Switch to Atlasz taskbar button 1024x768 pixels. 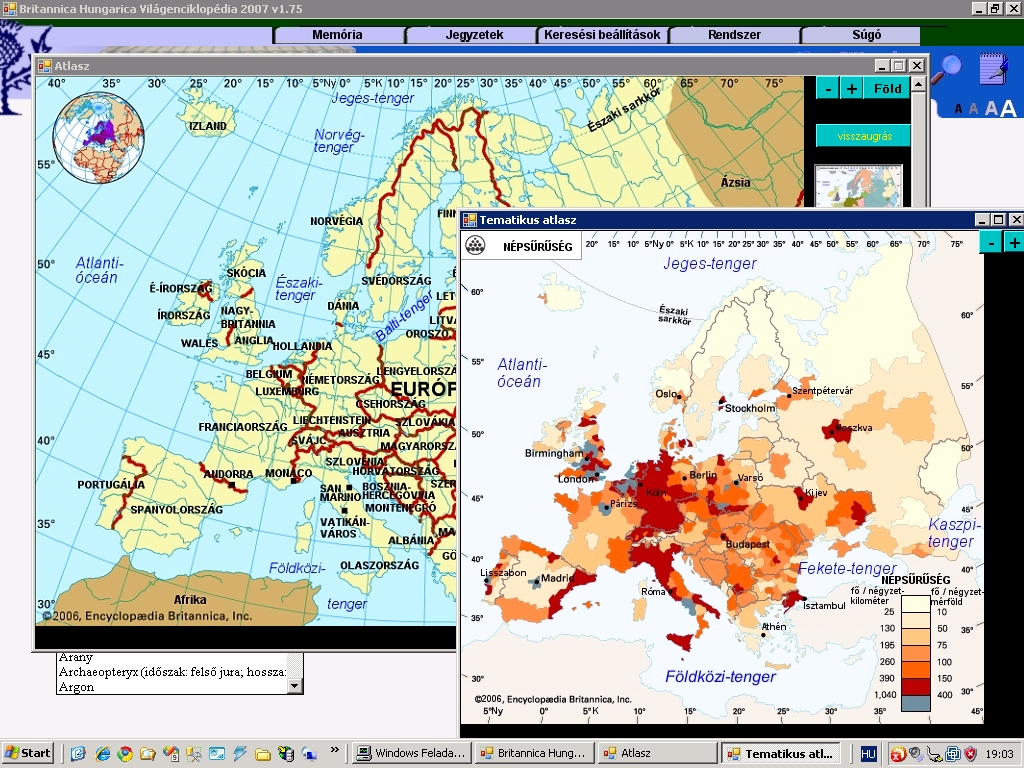pos(657,753)
